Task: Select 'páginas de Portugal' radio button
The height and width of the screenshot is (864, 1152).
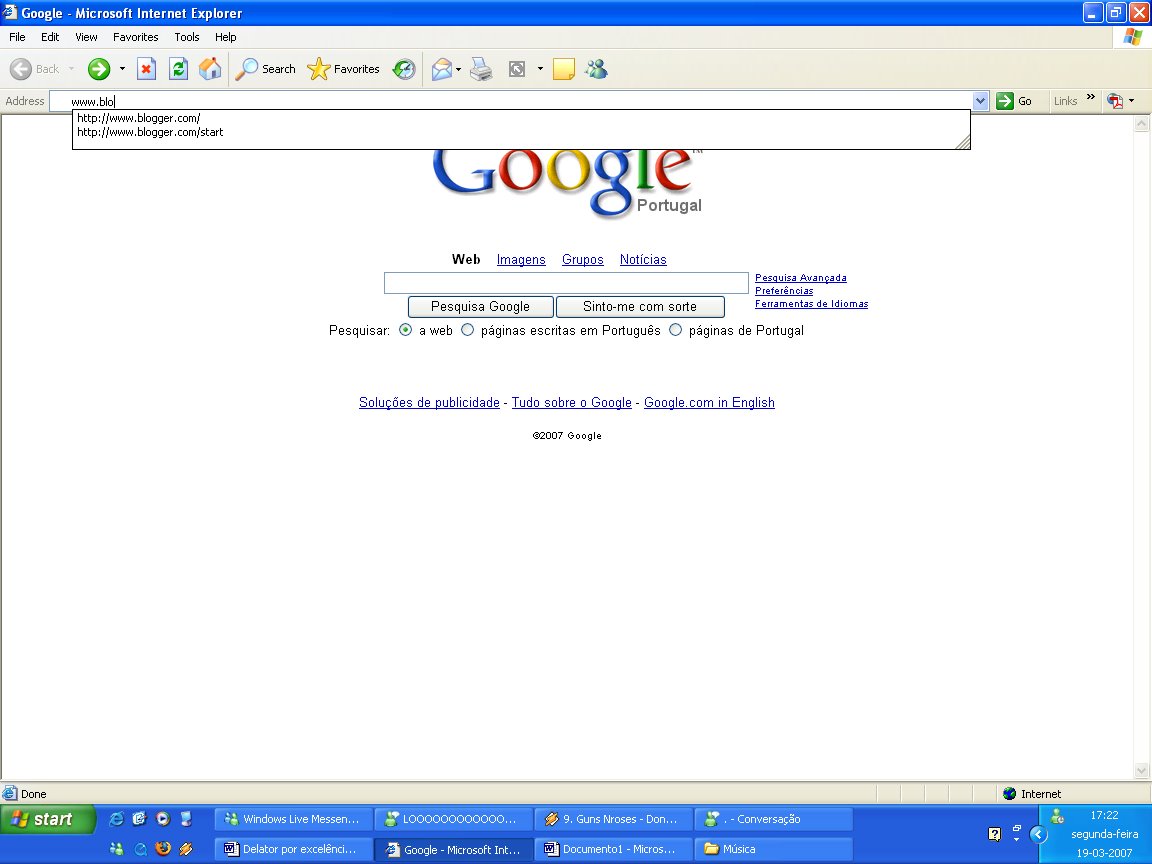Action: pos(675,330)
